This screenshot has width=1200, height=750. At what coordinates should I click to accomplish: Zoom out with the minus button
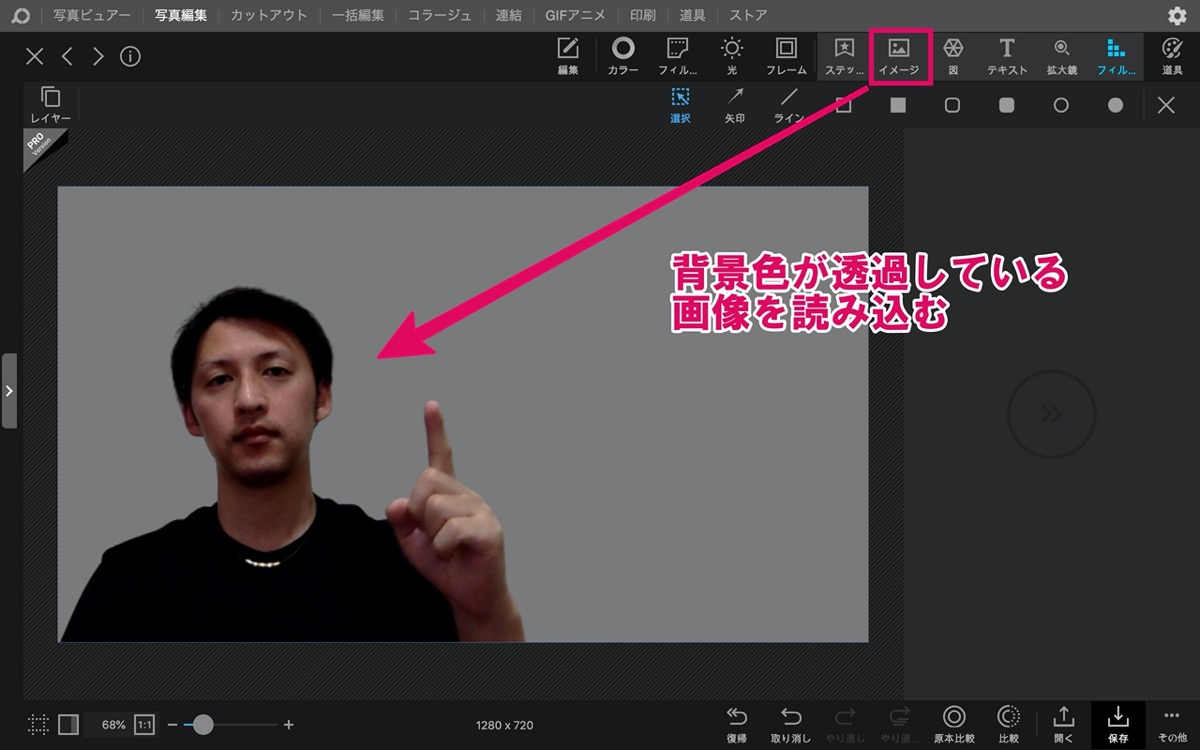pyautogui.click(x=172, y=724)
